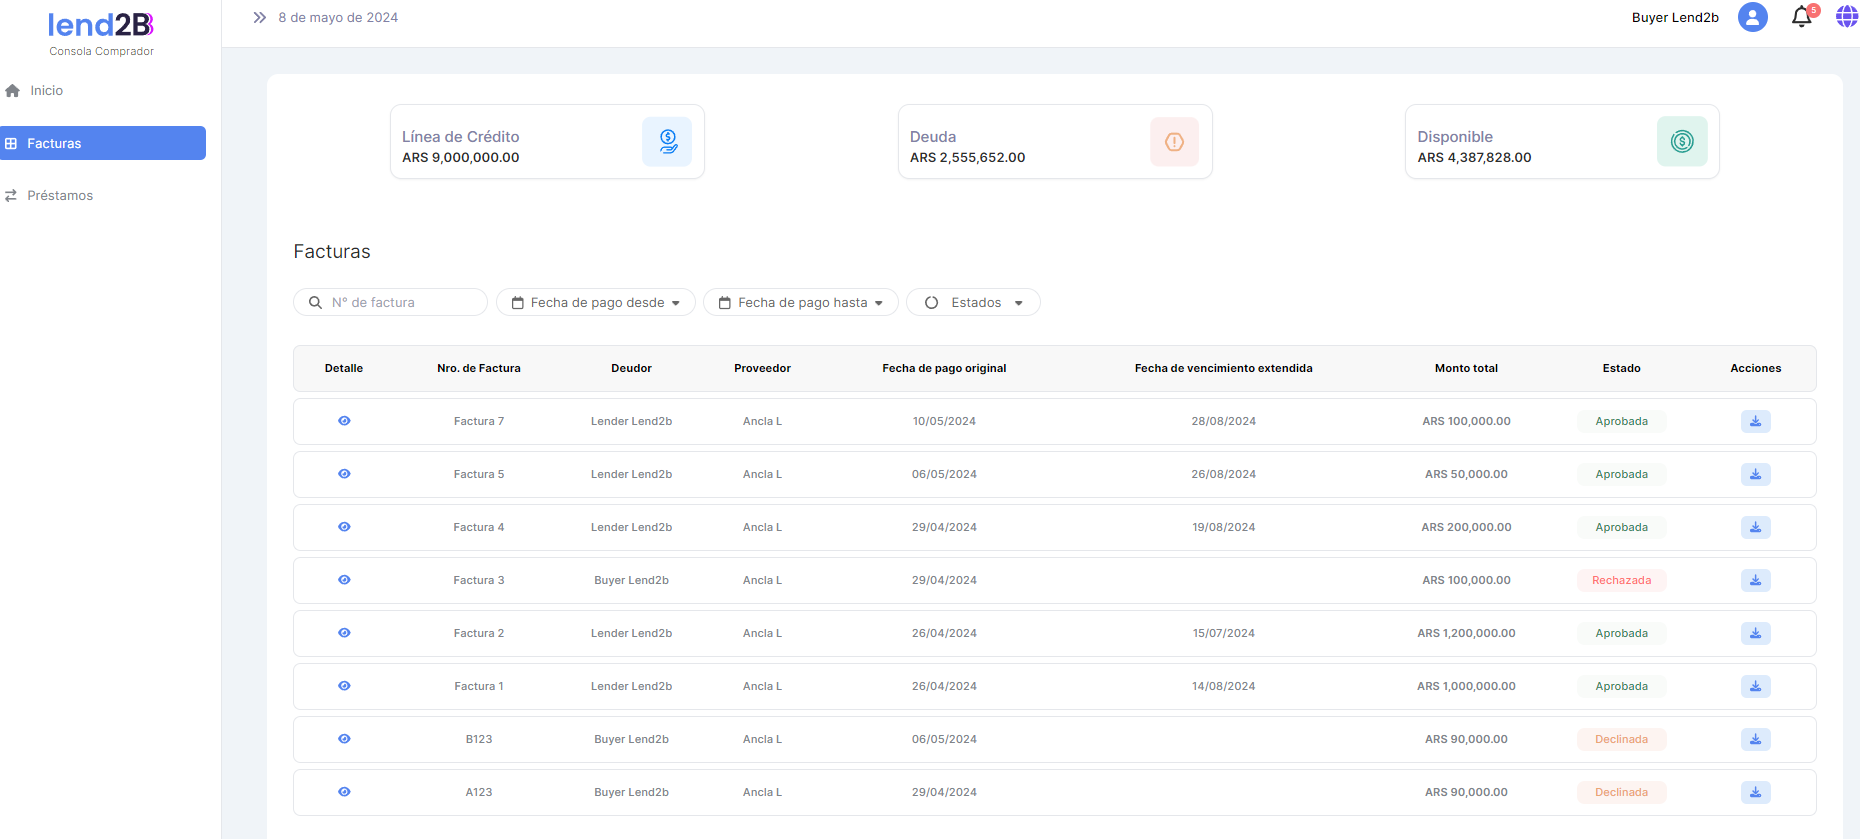Open the Buyer Lend2b user avatar
Viewport: 1860px width, 839px height.
click(x=1752, y=17)
